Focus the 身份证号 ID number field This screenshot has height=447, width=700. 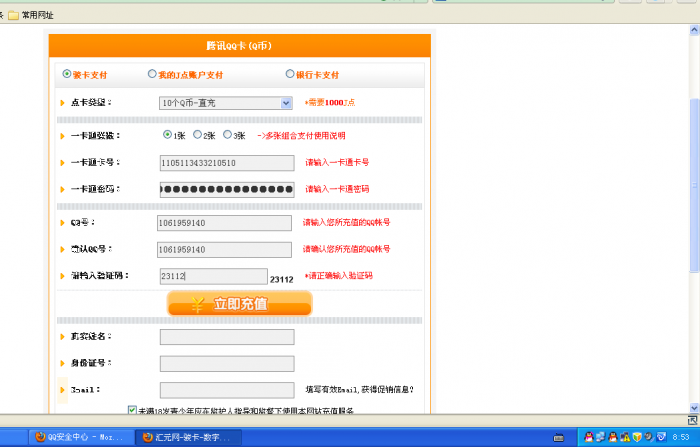[227, 363]
